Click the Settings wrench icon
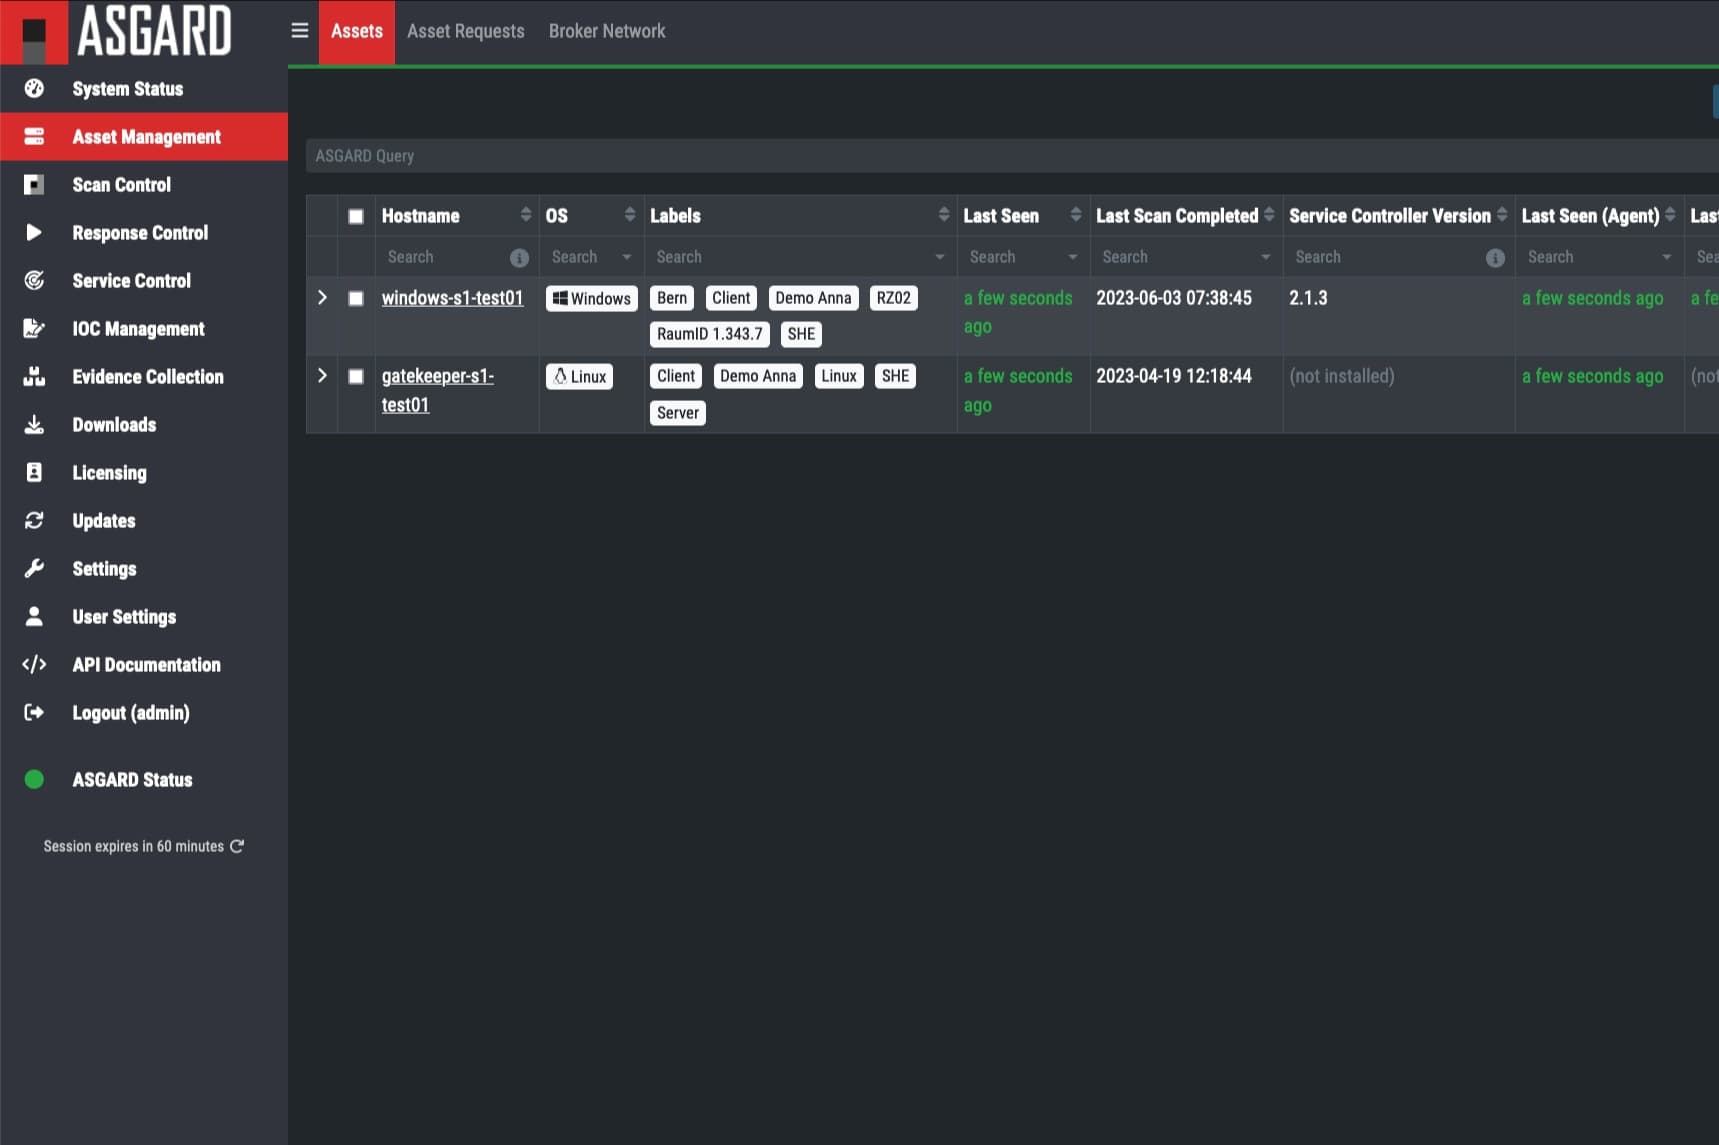 tap(34, 568)
